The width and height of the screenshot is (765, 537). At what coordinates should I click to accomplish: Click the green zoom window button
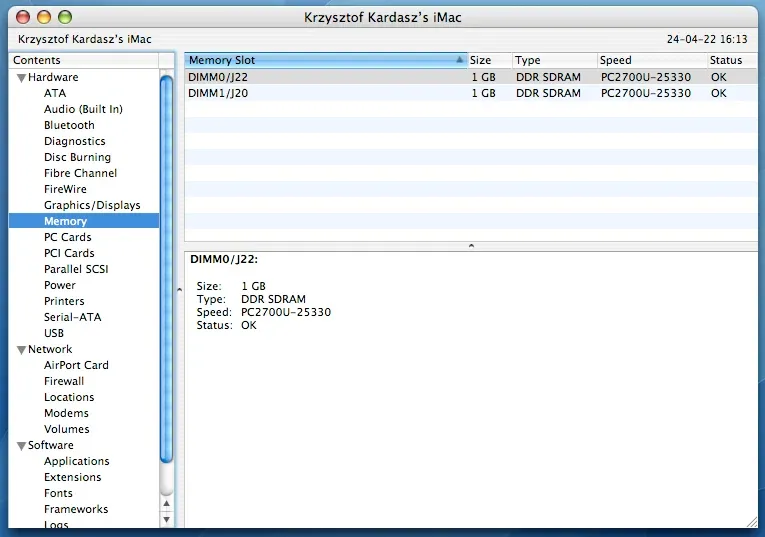[65, 17]
